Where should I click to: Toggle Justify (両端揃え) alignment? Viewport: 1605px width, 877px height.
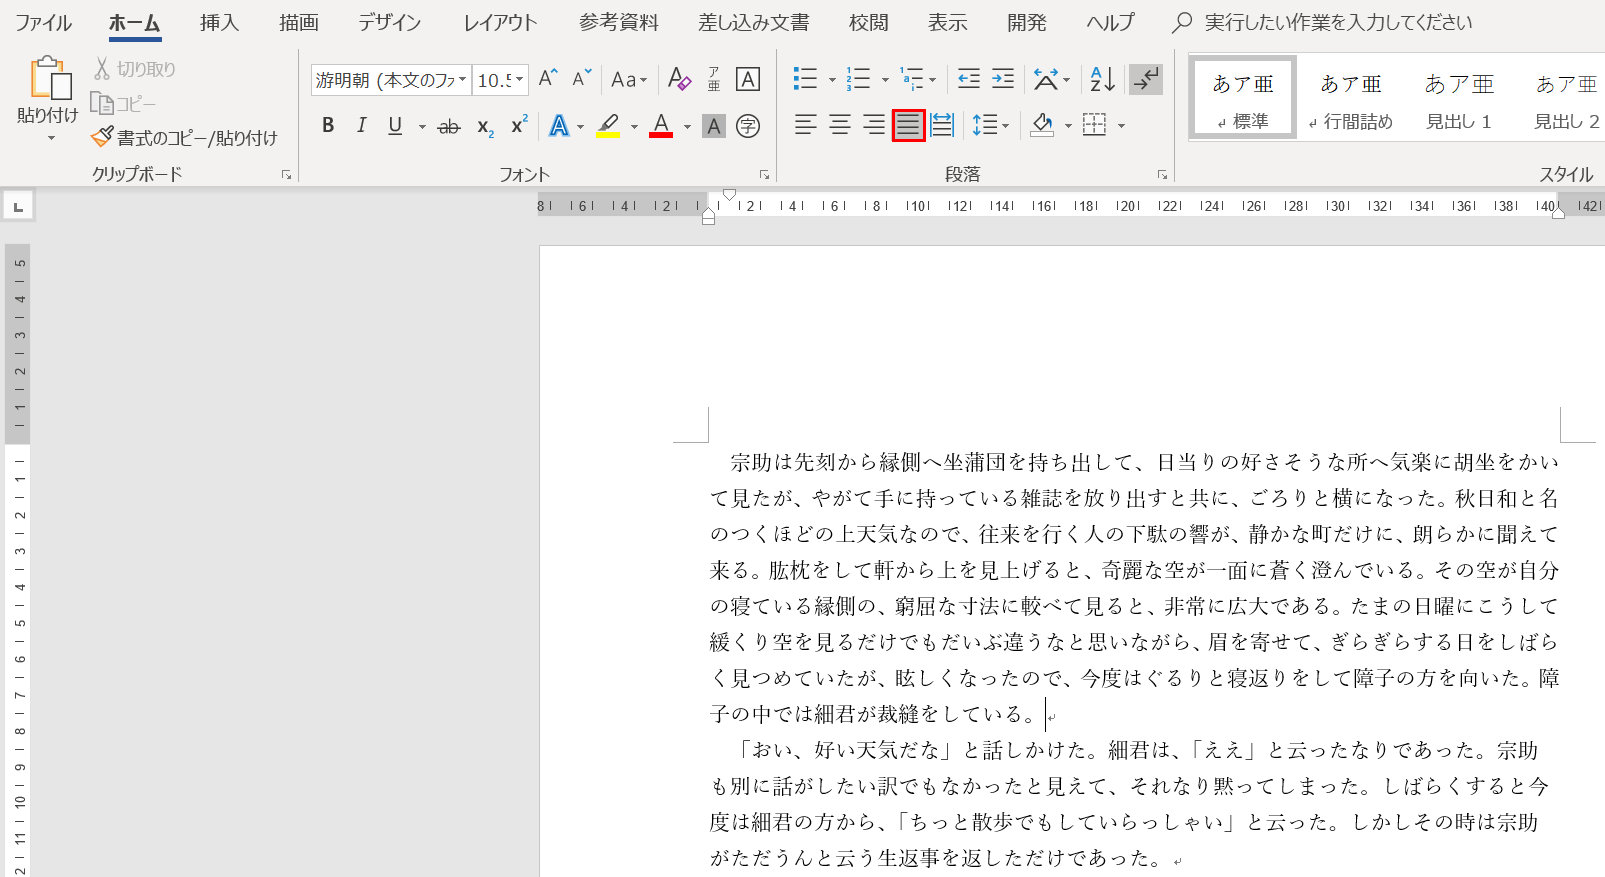908,125
